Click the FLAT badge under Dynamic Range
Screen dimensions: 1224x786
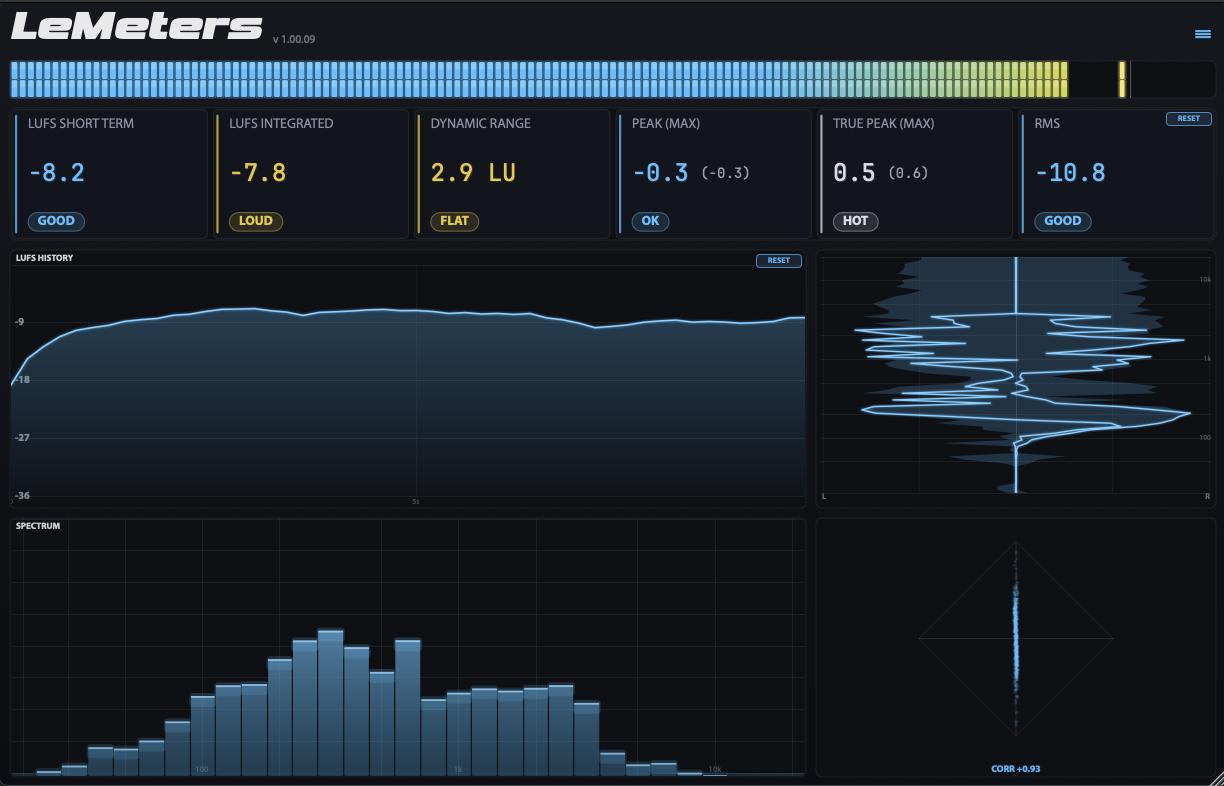click(455, 221)
